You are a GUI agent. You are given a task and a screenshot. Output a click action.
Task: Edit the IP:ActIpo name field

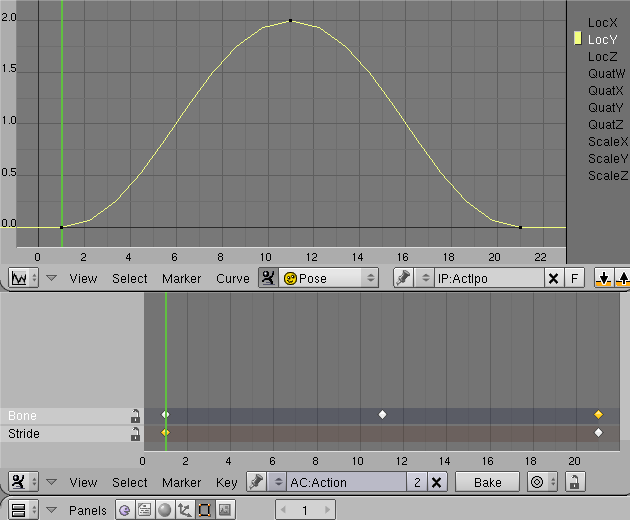click(489, 278)
